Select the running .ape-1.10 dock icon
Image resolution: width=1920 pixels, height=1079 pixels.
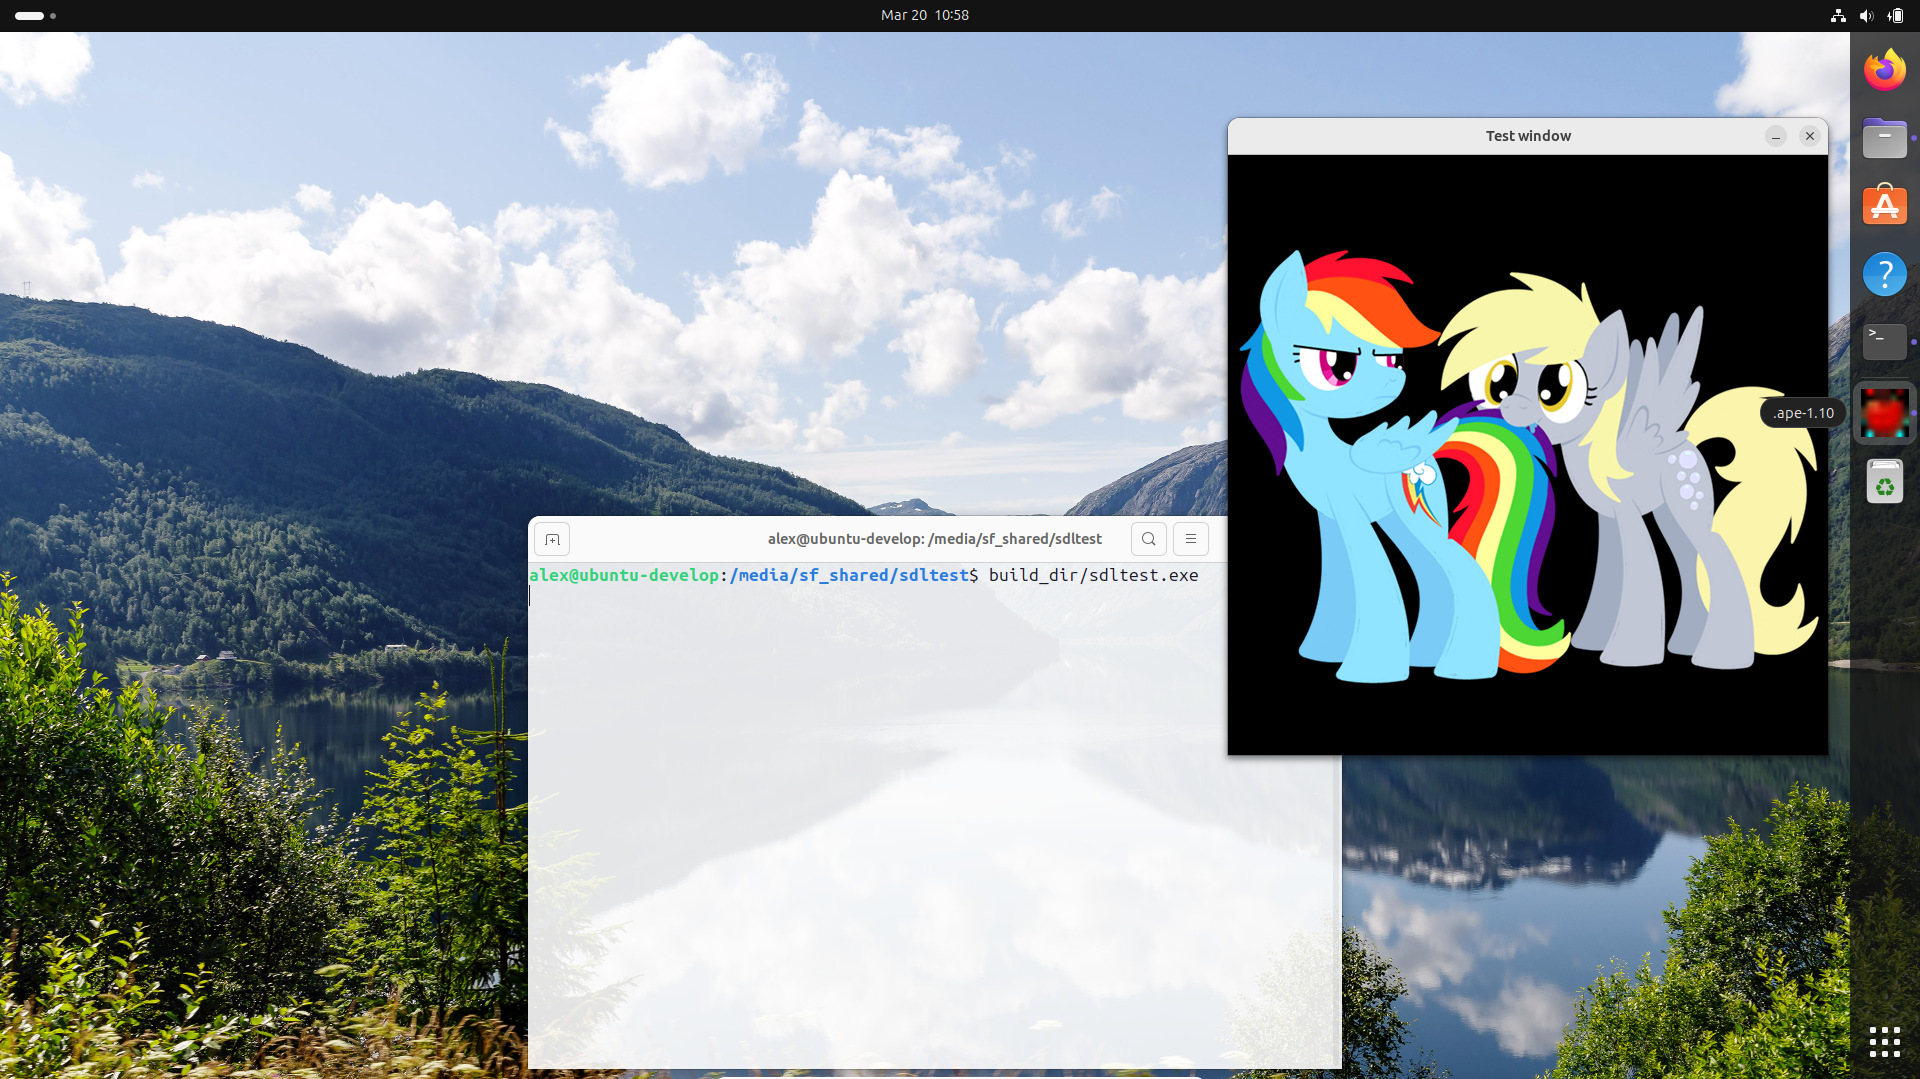pyautogui.click(x=1884, y=412)
